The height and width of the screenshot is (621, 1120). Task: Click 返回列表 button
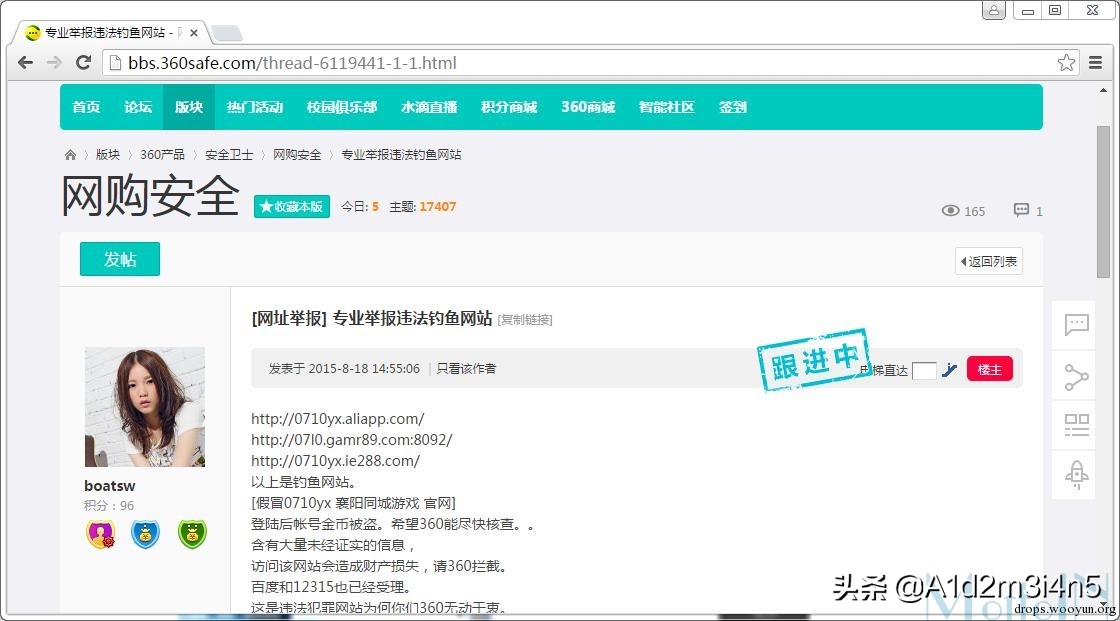989,262
